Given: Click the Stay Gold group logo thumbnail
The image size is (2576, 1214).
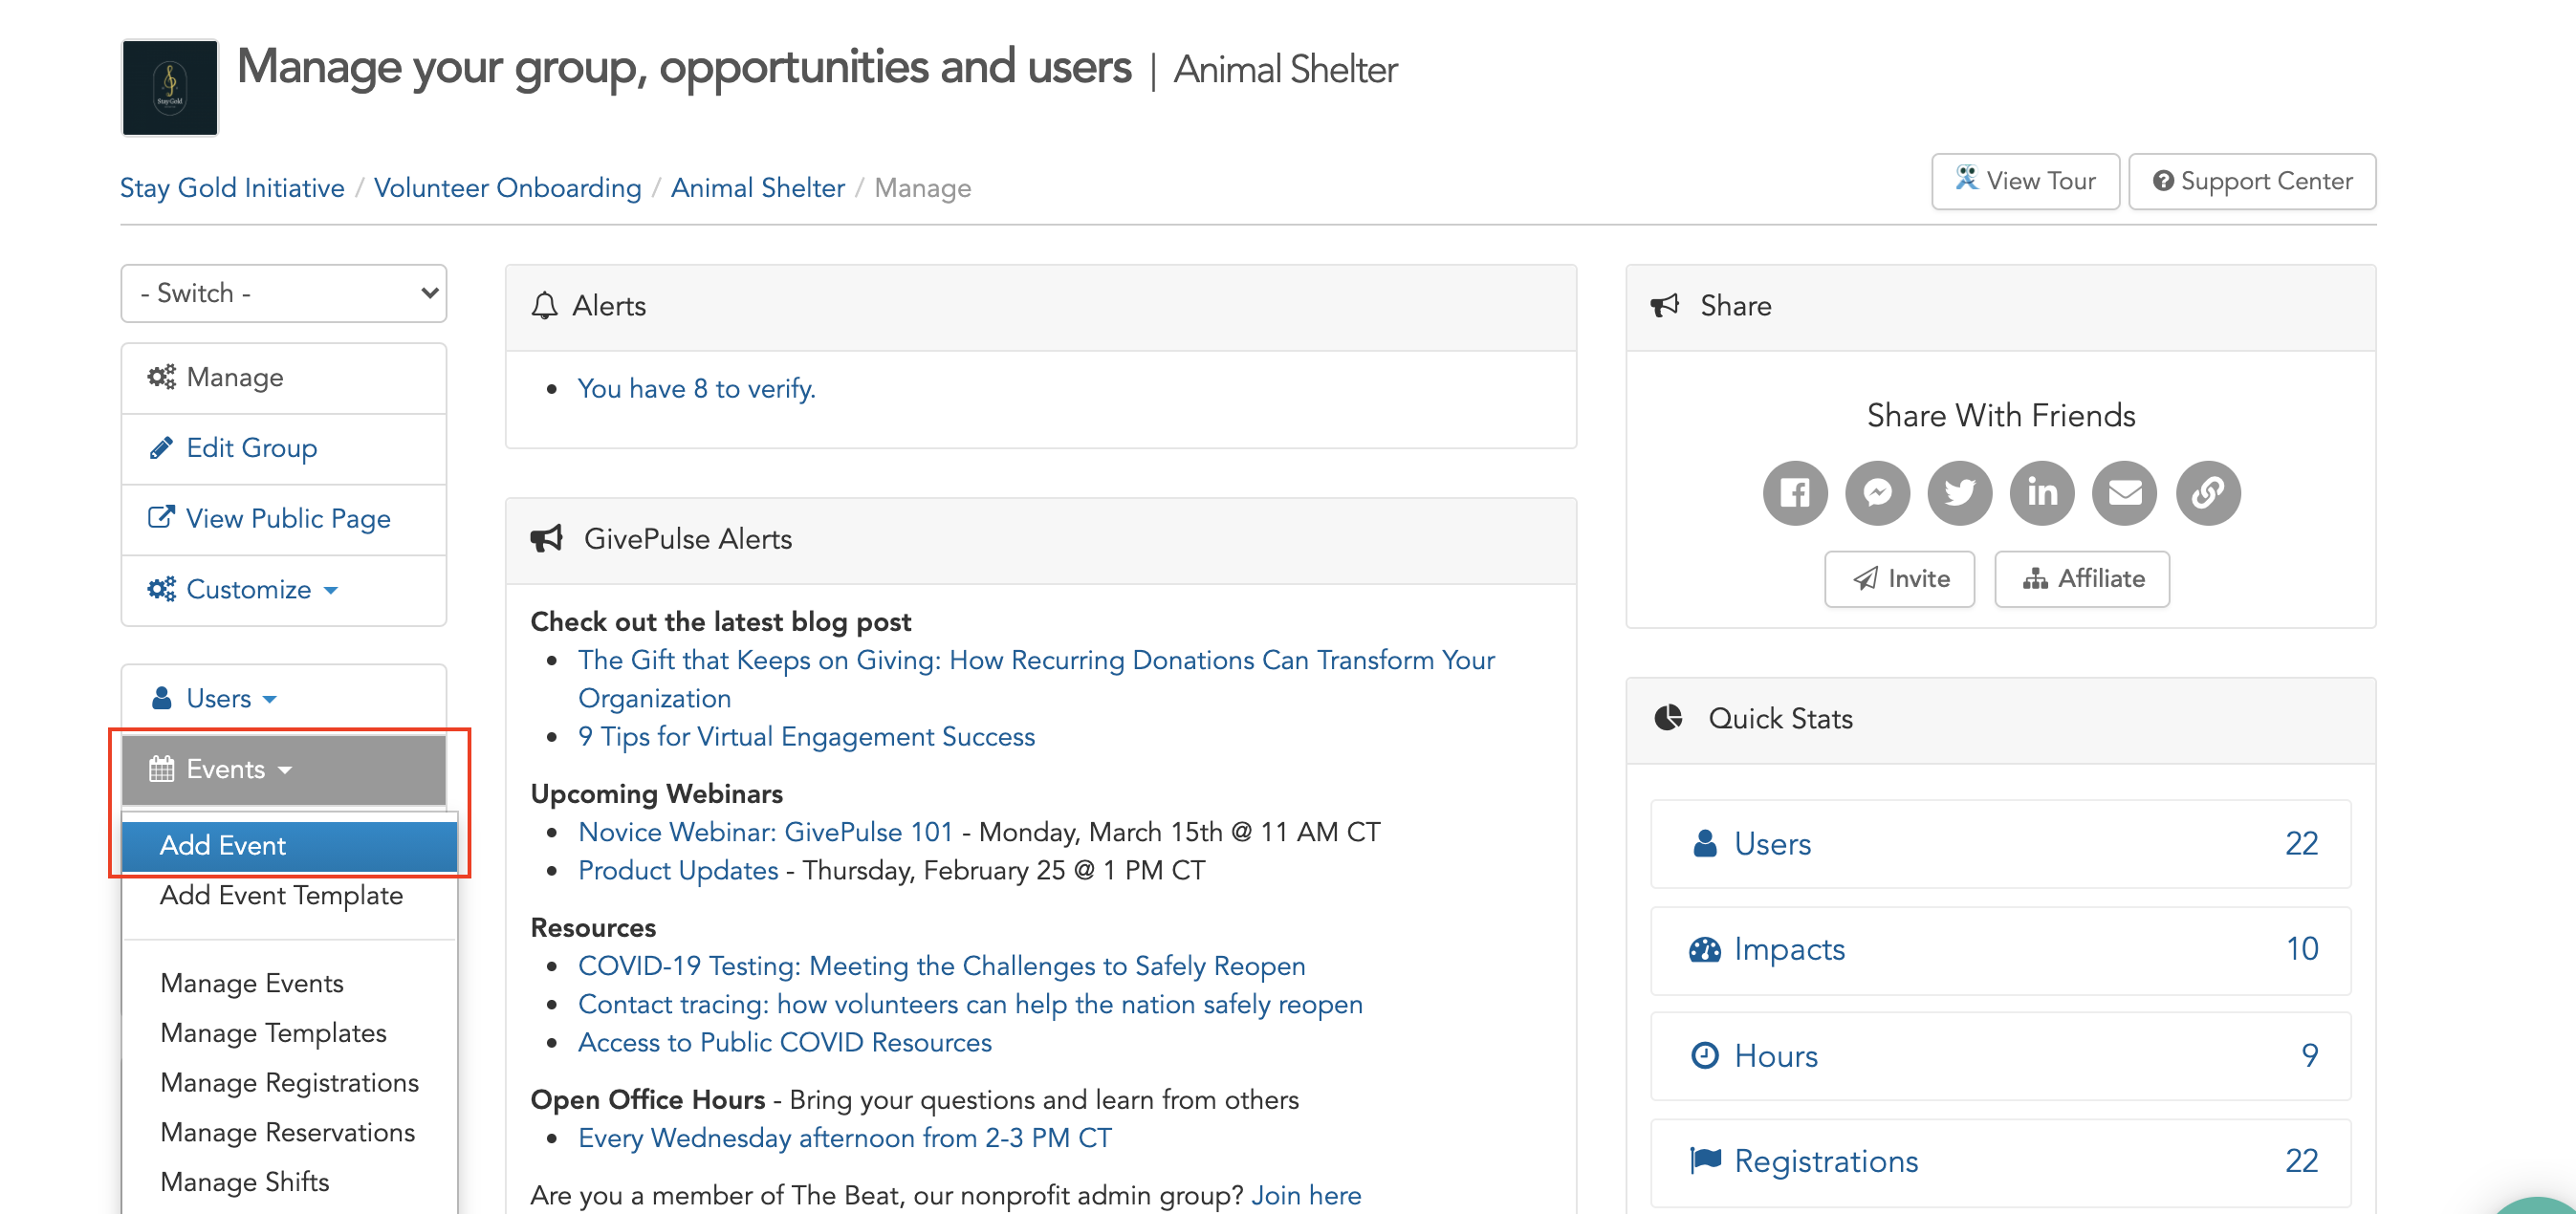Looking at the screenshot, I should (170, 87).
